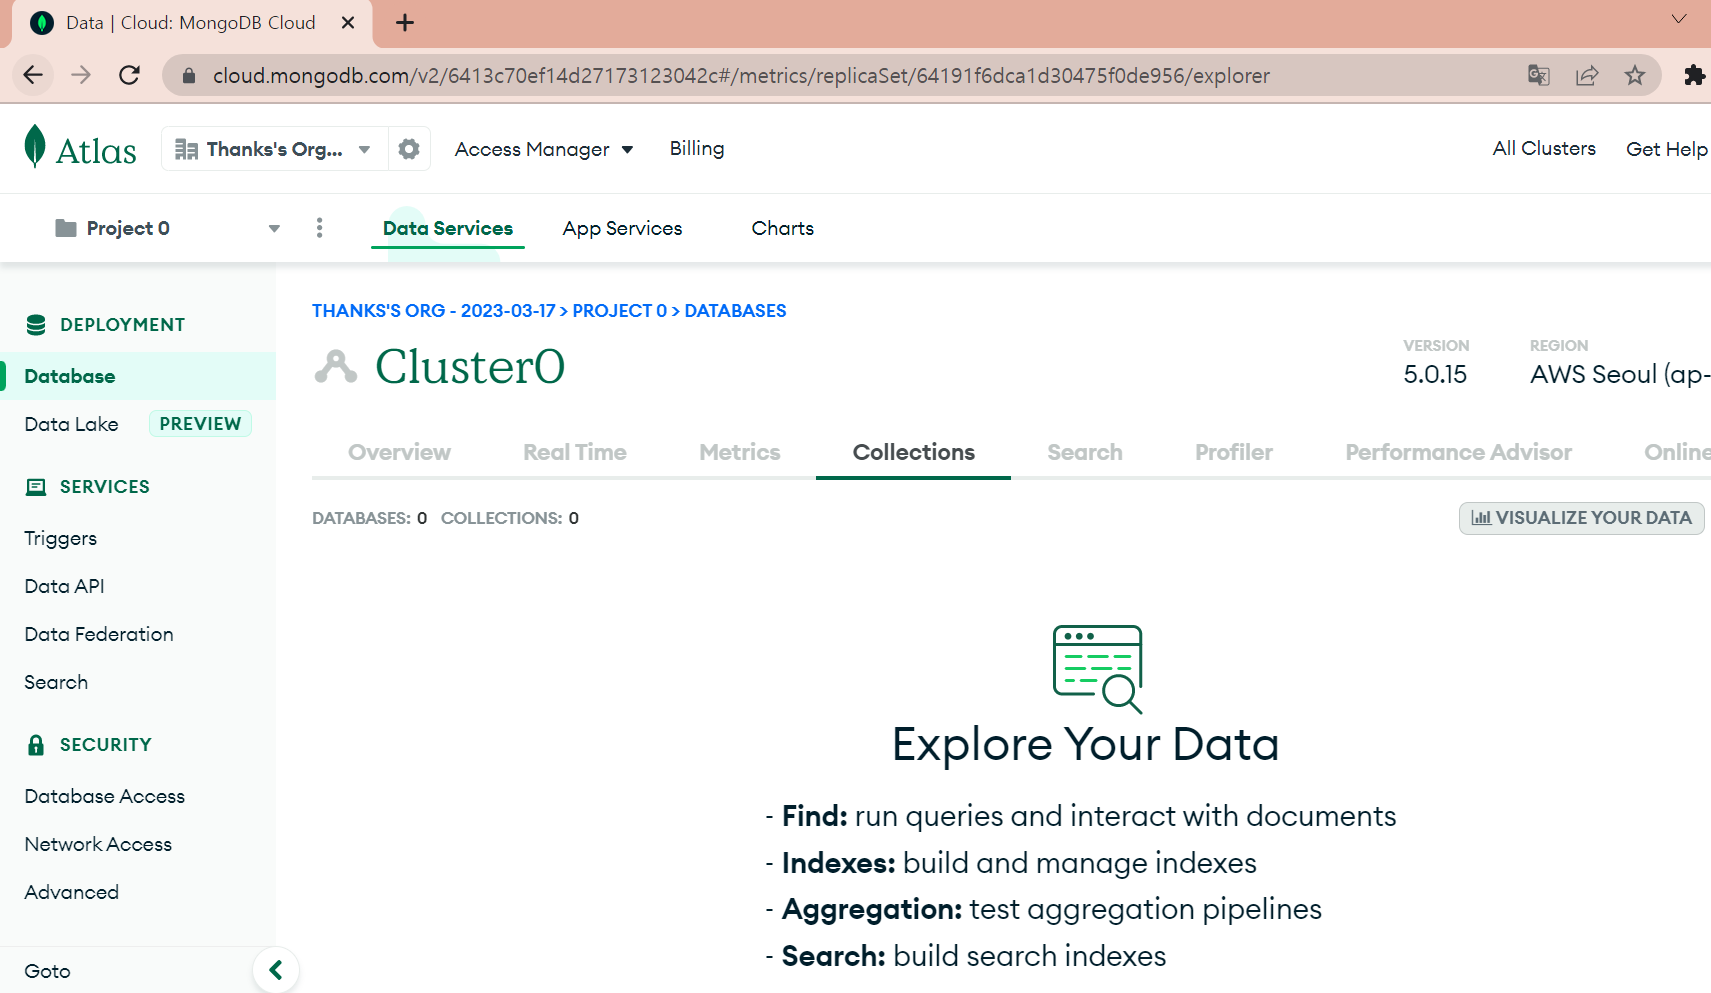Open the Thanks's Org organization dropdown
Image resolution: width=1711 pixels, height=993 pixels.
[x=274, y=149]
